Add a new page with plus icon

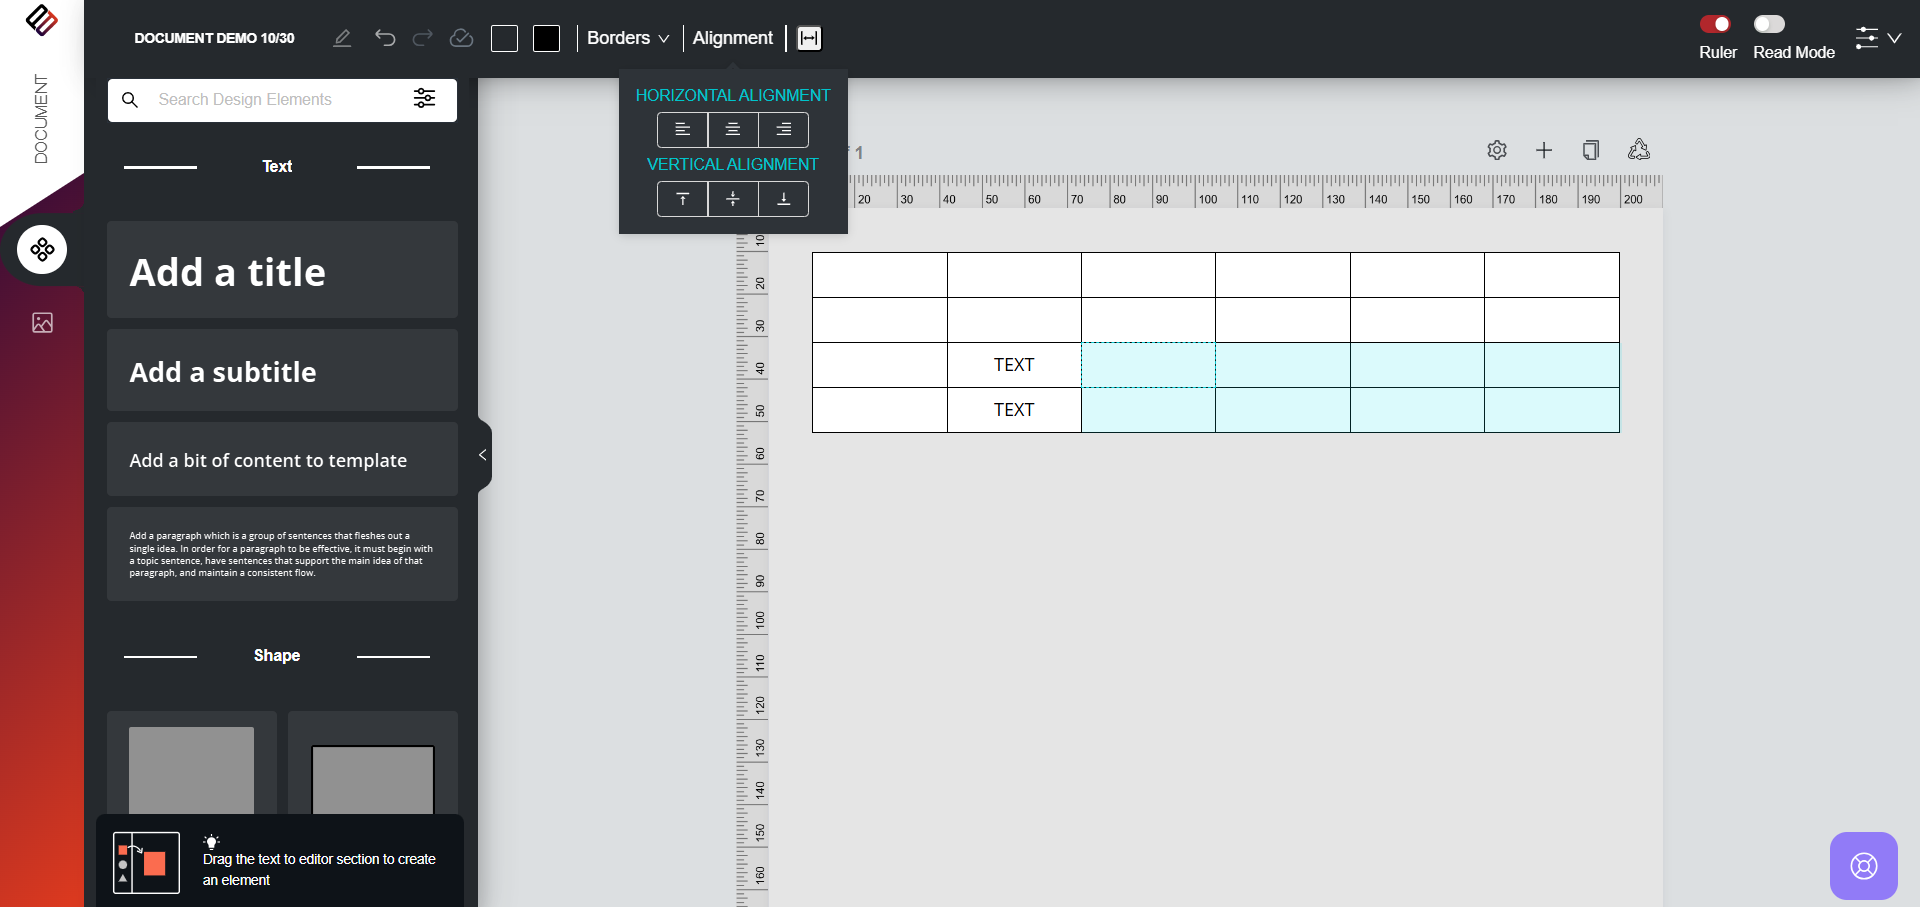[1544, 150]
